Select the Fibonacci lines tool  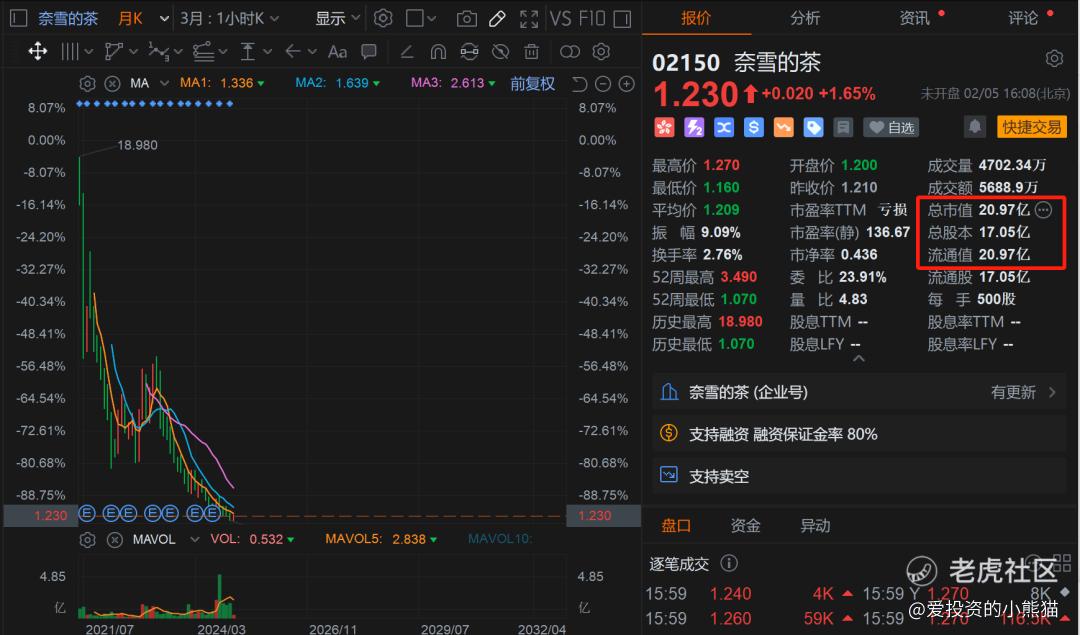pyautogui.click(x=203, y=51)
